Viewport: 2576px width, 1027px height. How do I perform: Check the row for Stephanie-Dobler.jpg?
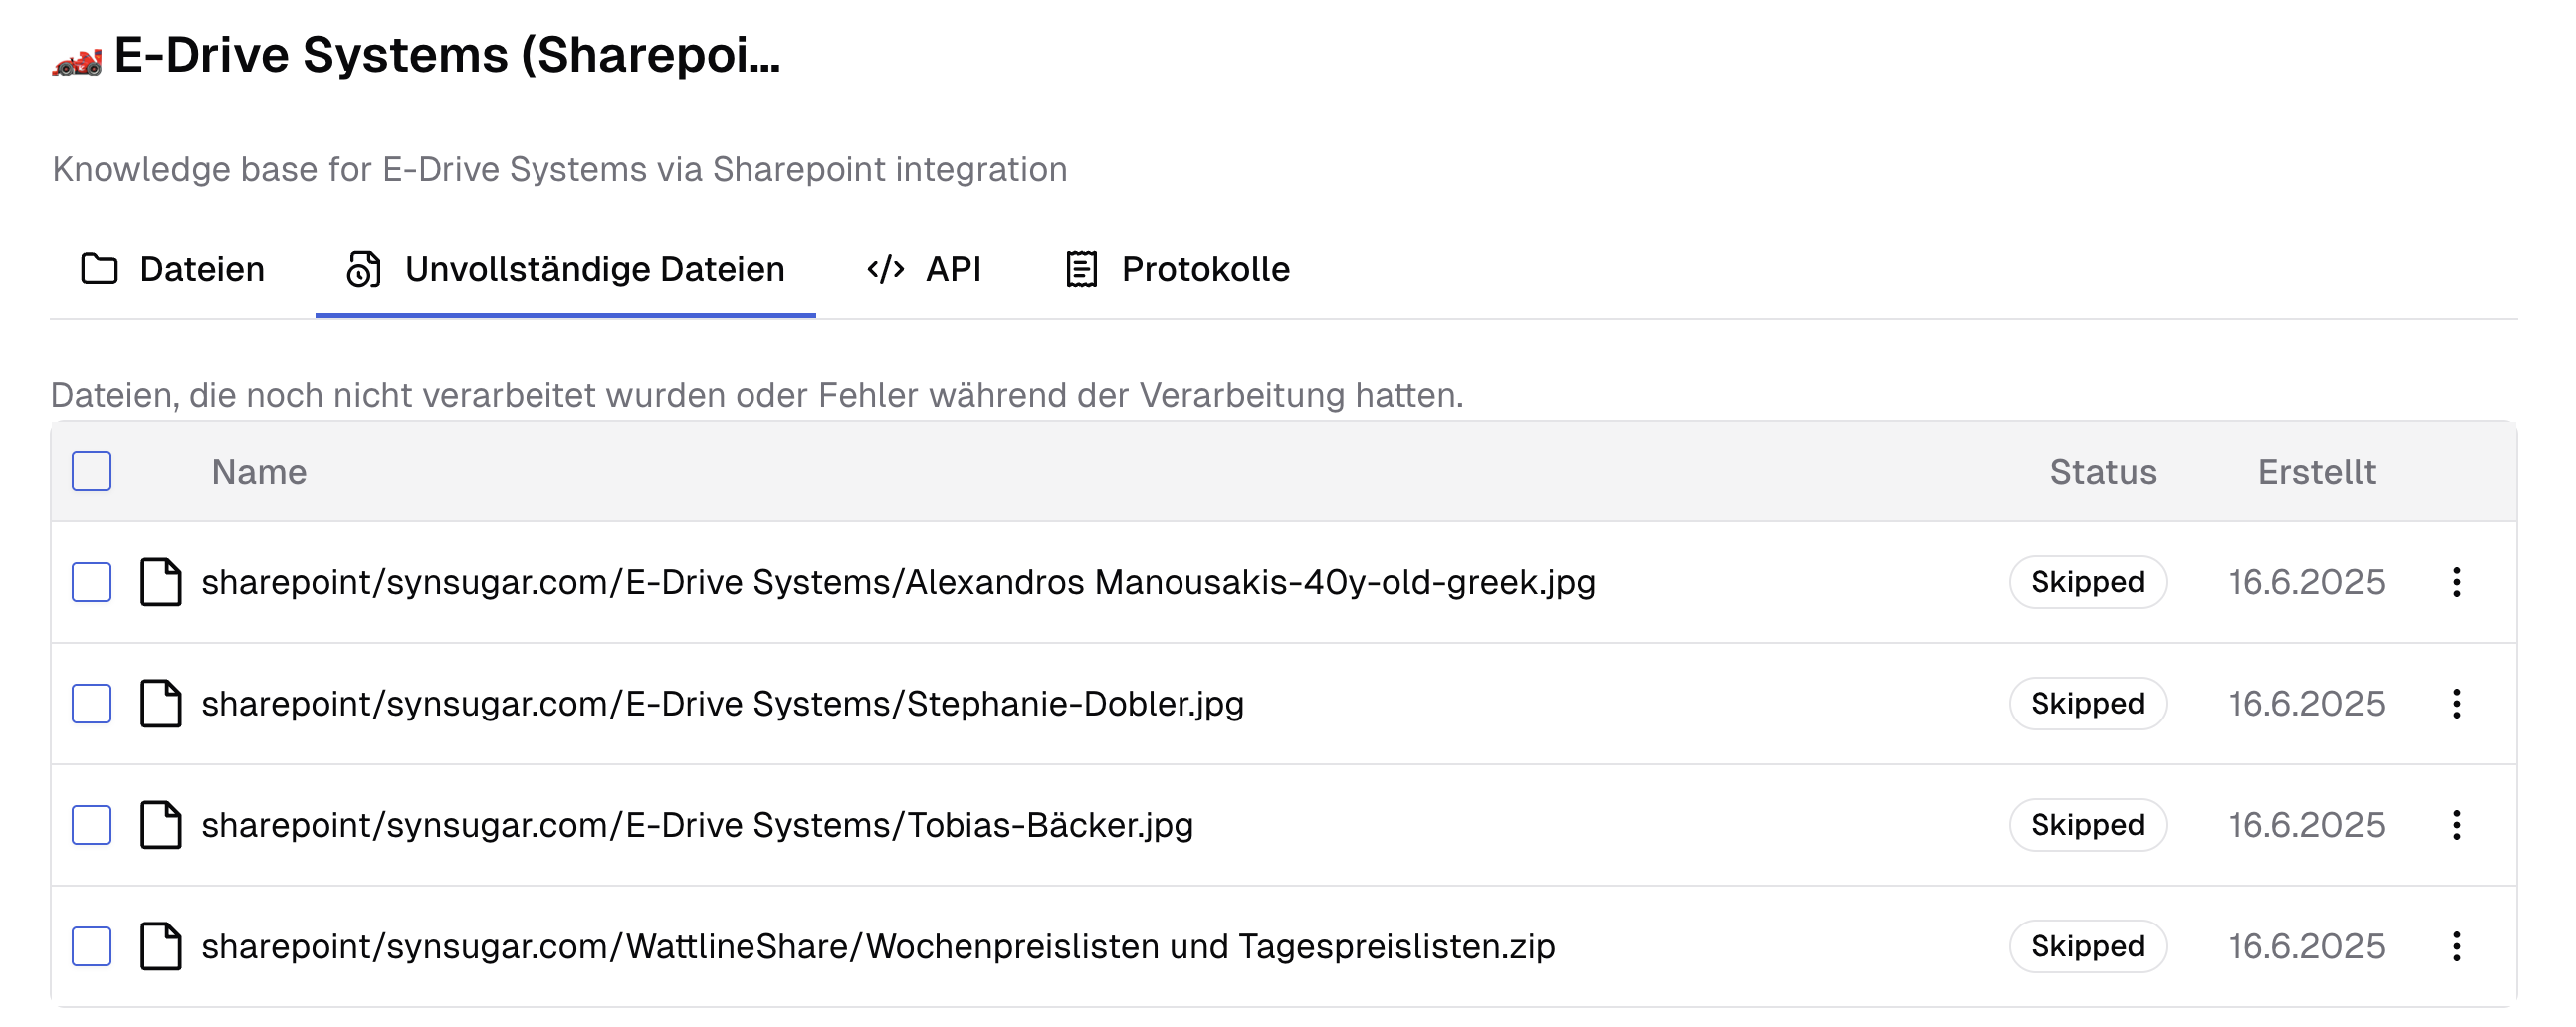91,703
